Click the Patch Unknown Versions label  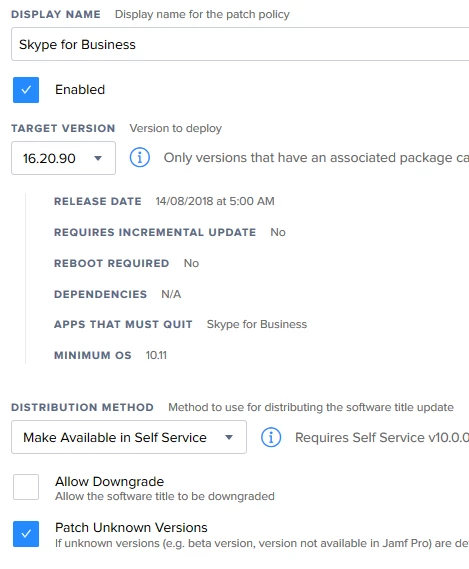click(x=131, y=528)
